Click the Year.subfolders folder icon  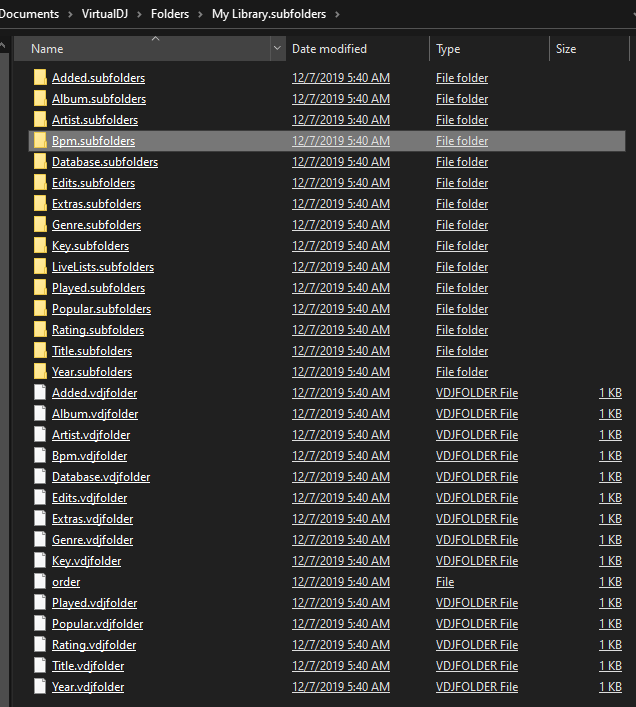click(x=40, y=372)
